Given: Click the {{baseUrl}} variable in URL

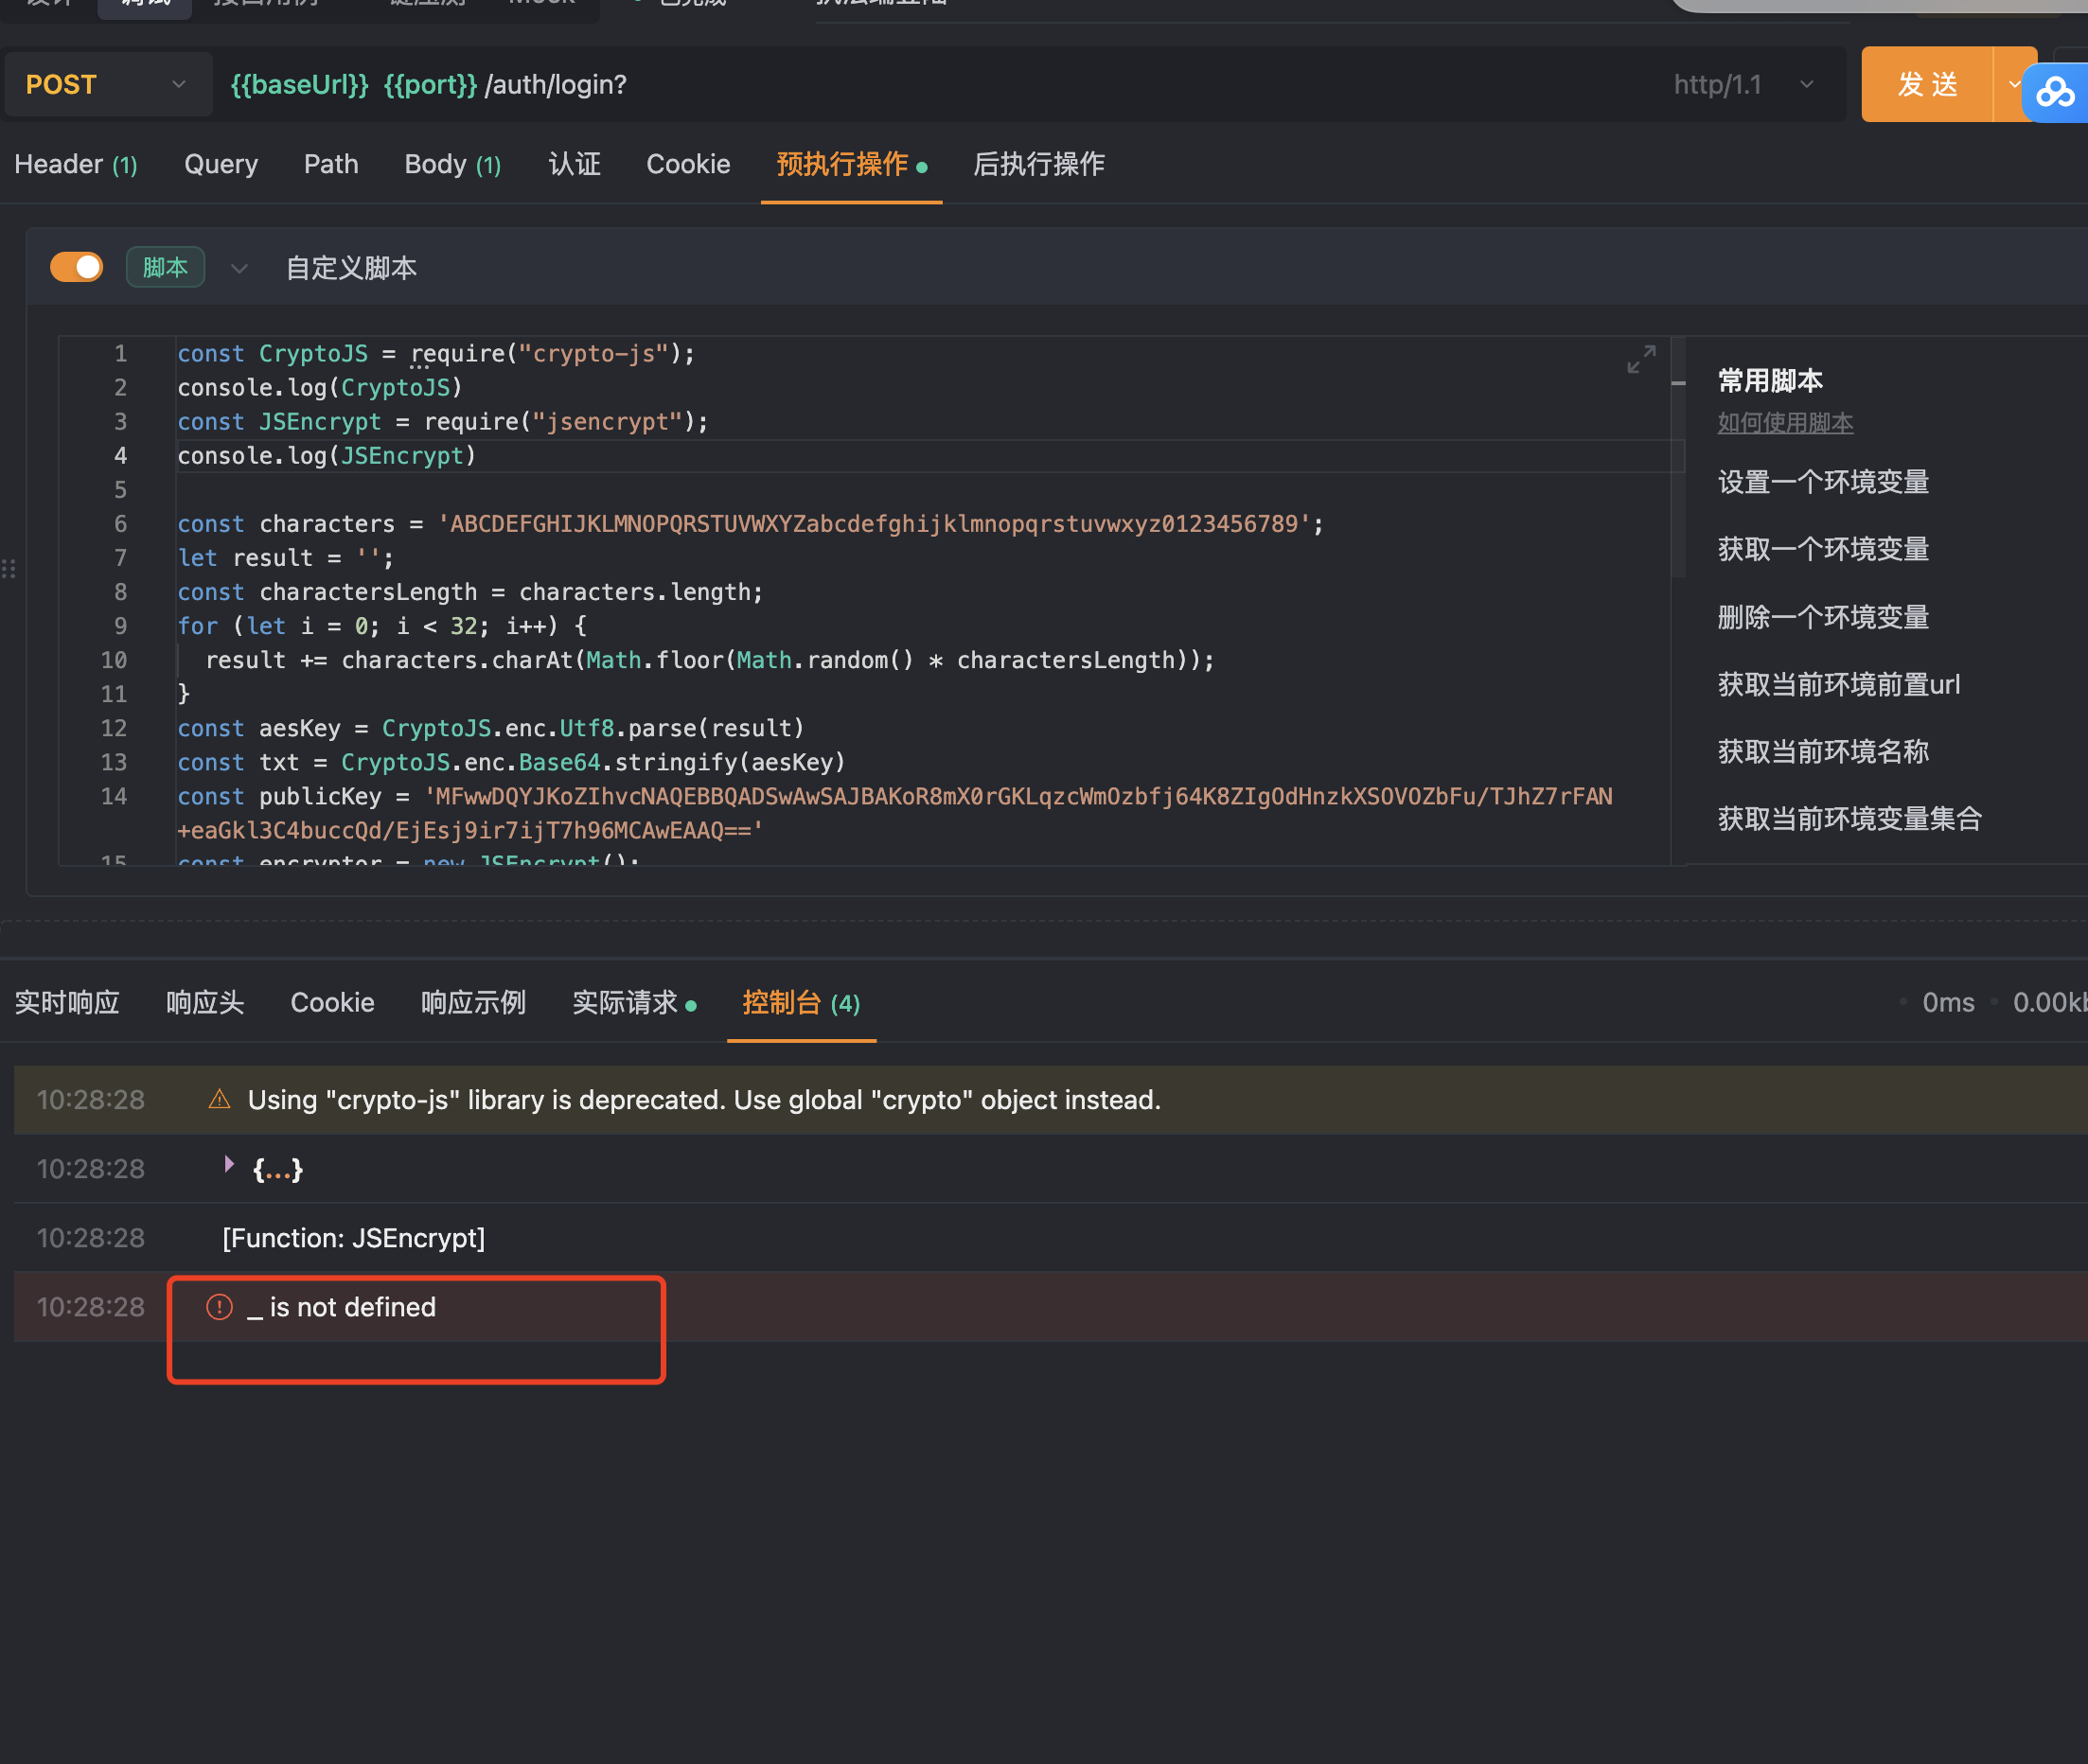Looking at the screenshot, I should 300,85.
